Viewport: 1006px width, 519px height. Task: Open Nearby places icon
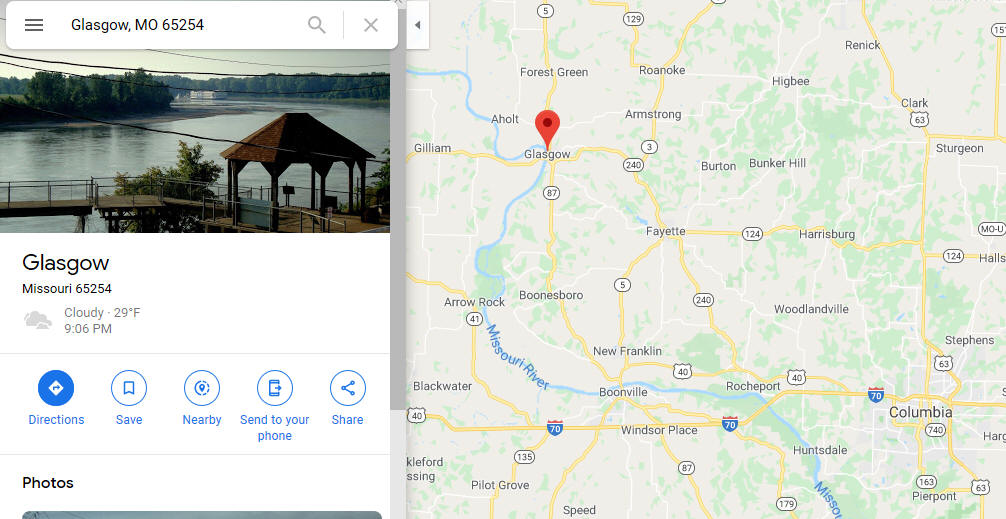pyautogui.click(x=202, y=388)
